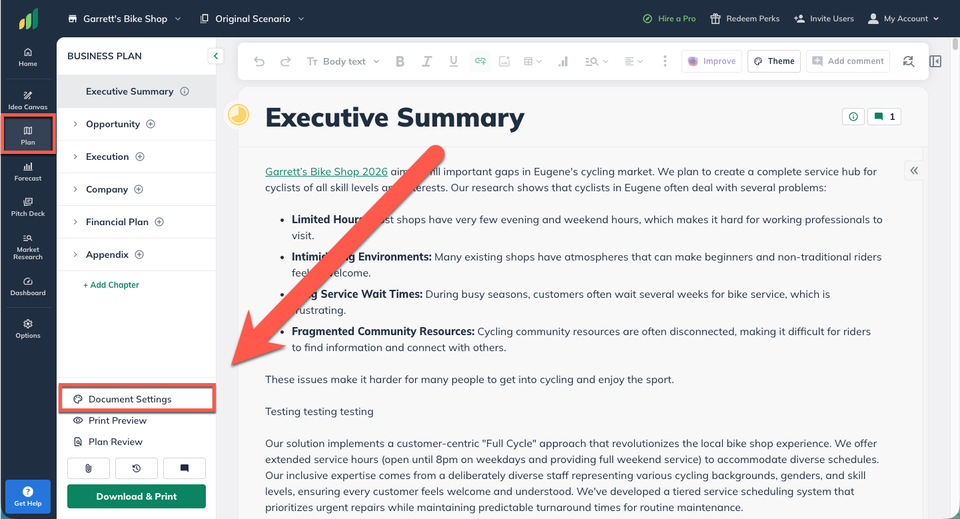Collapse the right panel double-chevron
Image resolution: width=960 pixels, height=519 pixels.
(913, 171)
